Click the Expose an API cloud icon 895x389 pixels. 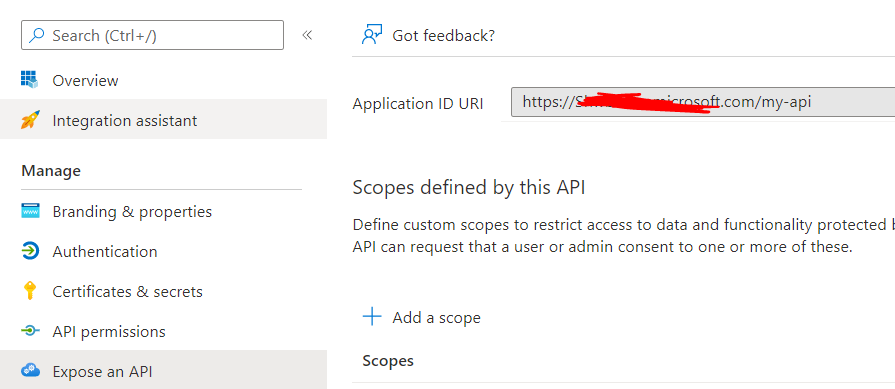coord(30,371)
